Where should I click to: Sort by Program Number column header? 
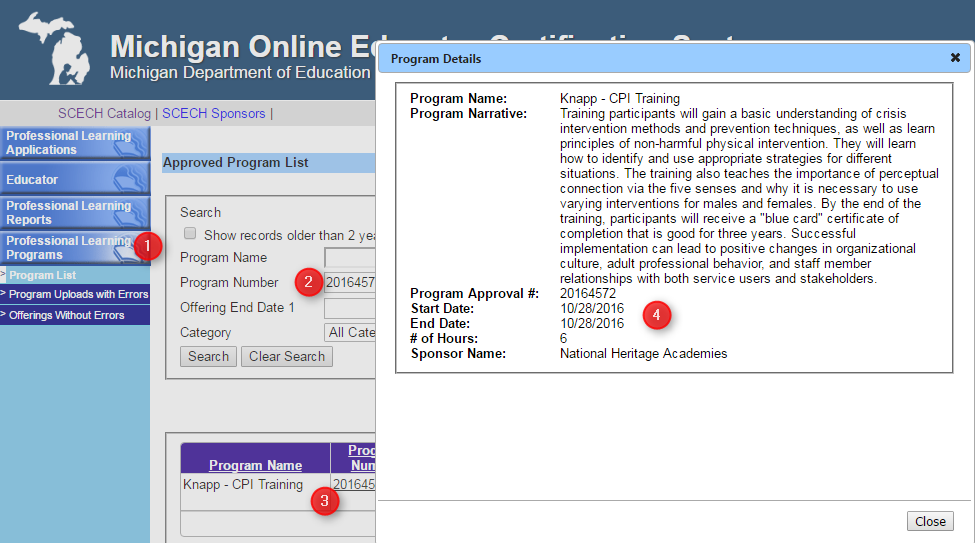click(362, 458)
